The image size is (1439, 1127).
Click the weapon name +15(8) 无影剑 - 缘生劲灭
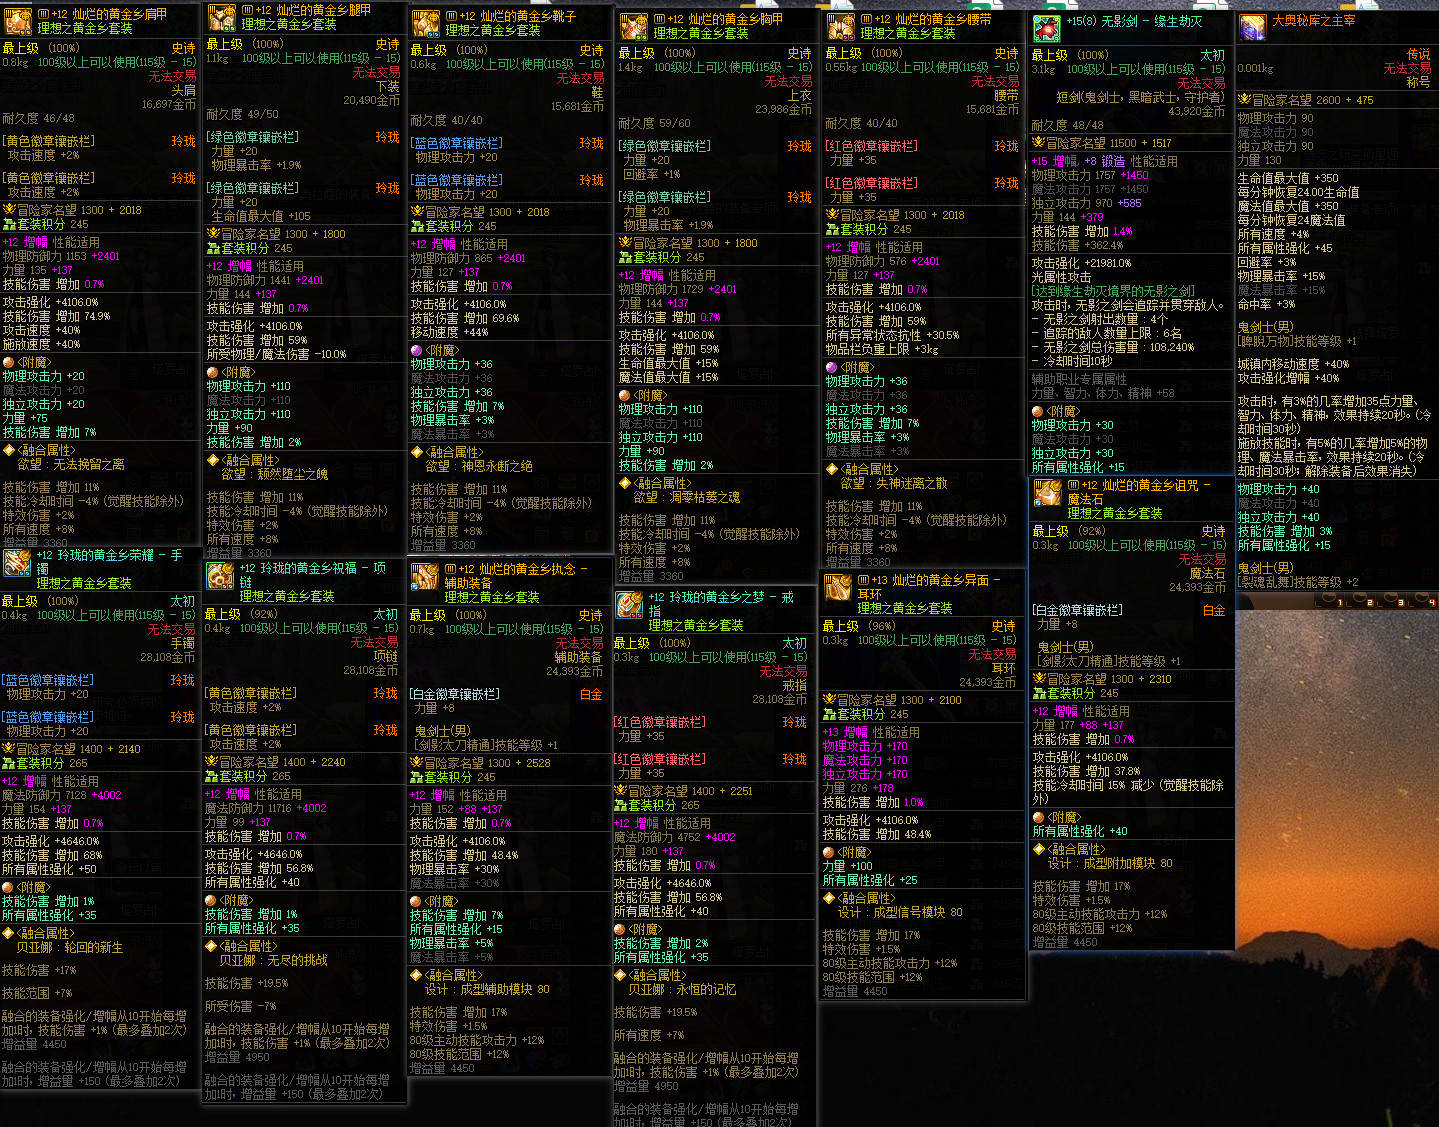[1134, 21]
